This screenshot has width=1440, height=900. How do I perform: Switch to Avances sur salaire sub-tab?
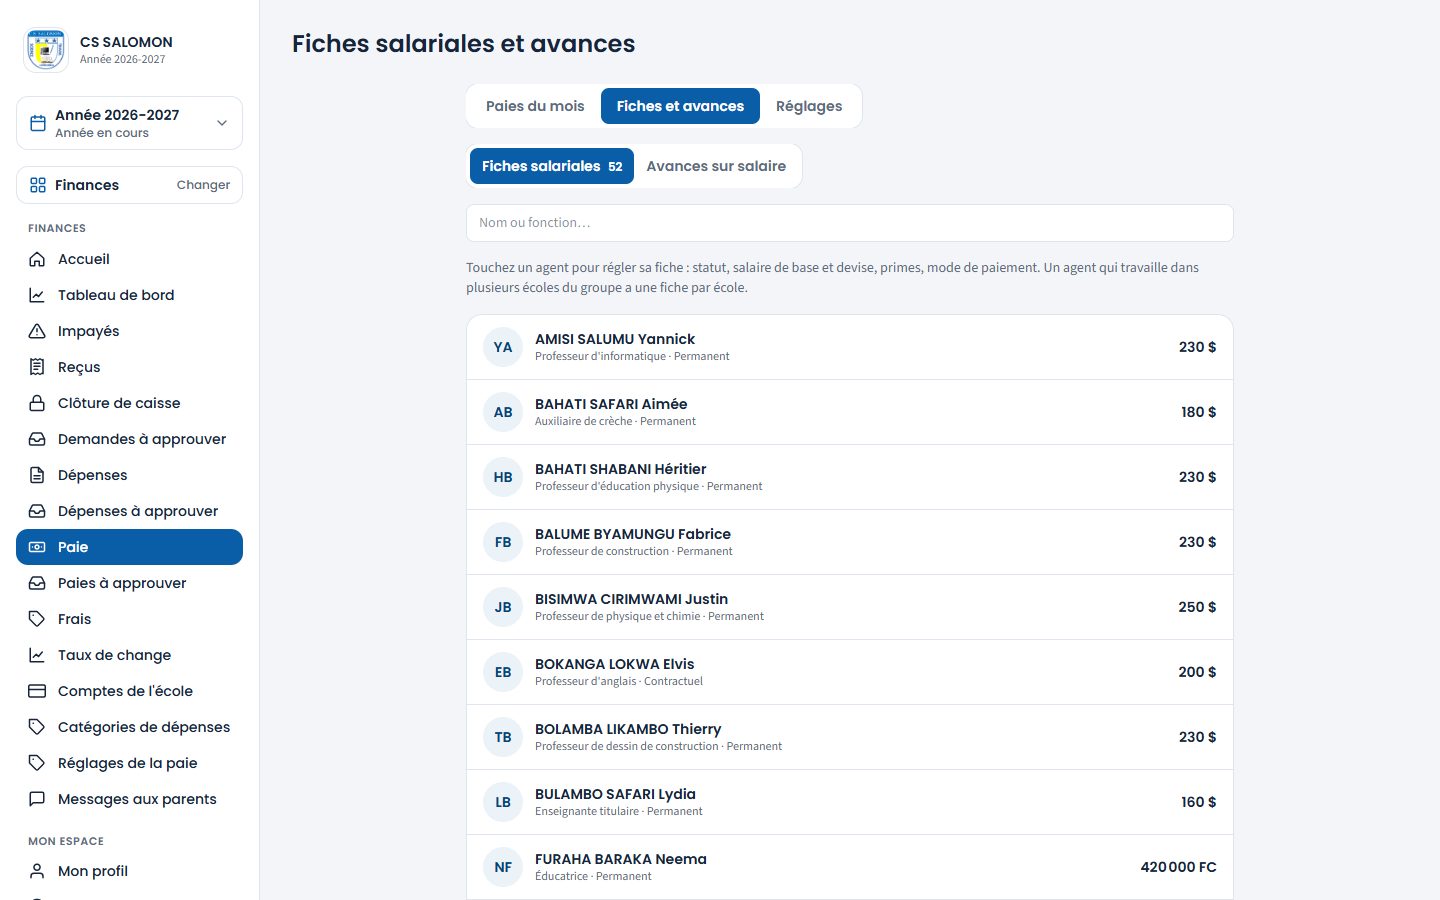[716, 166]
